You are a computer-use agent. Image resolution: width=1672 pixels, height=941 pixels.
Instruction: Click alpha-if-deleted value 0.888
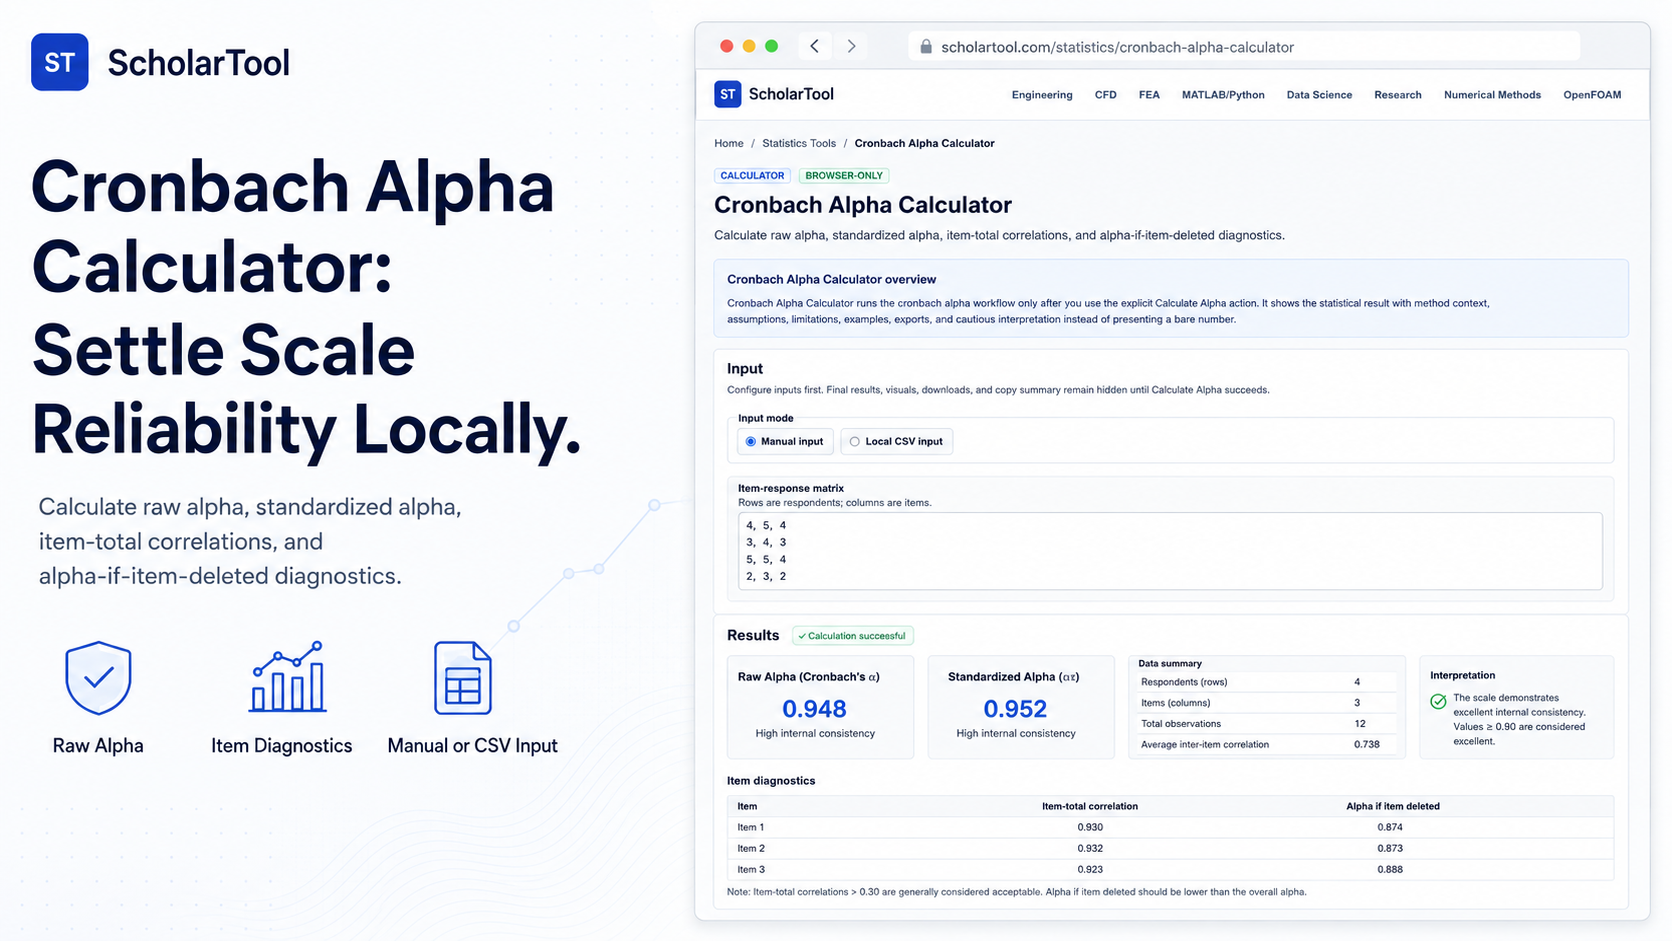pos(1390,870)
